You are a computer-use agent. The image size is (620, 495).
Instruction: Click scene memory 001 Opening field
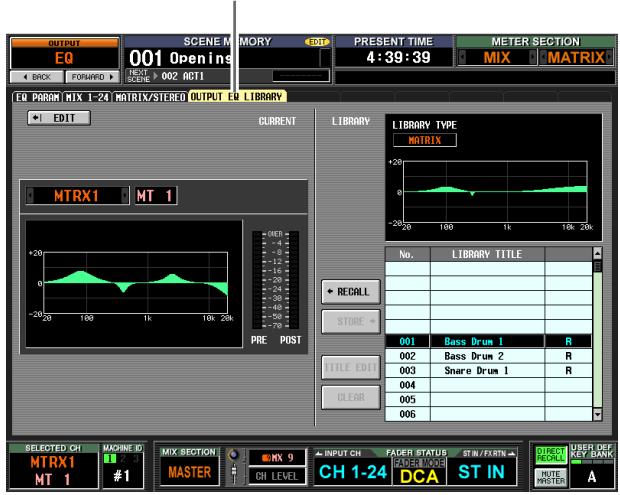221,58
